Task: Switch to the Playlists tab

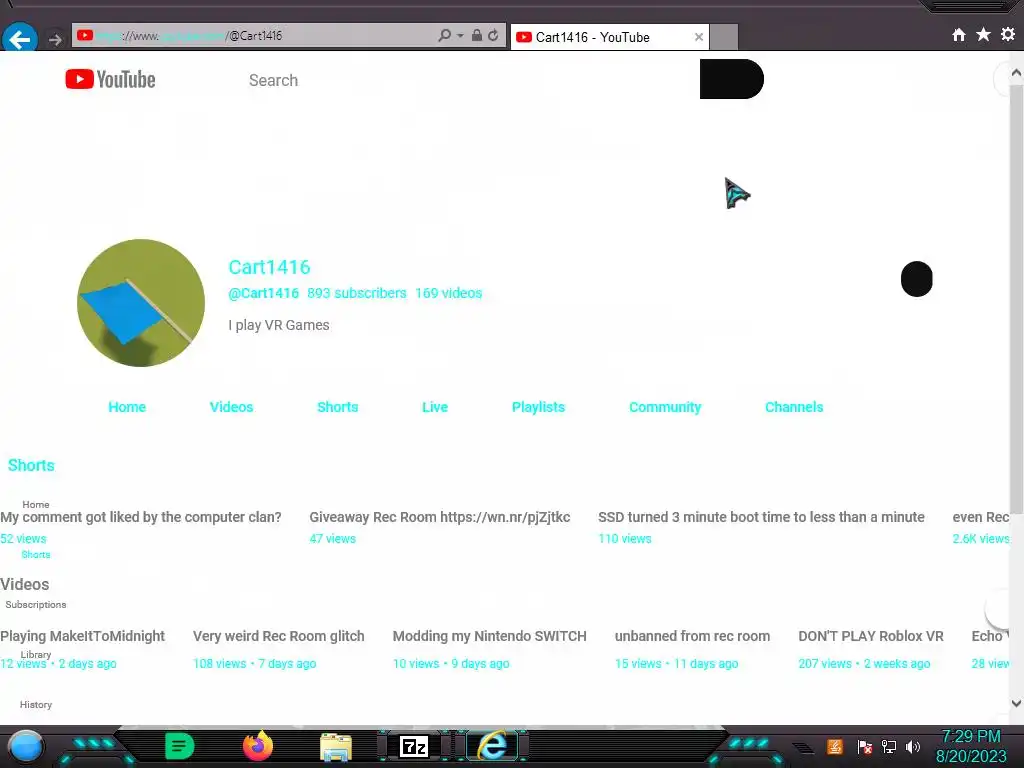Action: [538, 407]
